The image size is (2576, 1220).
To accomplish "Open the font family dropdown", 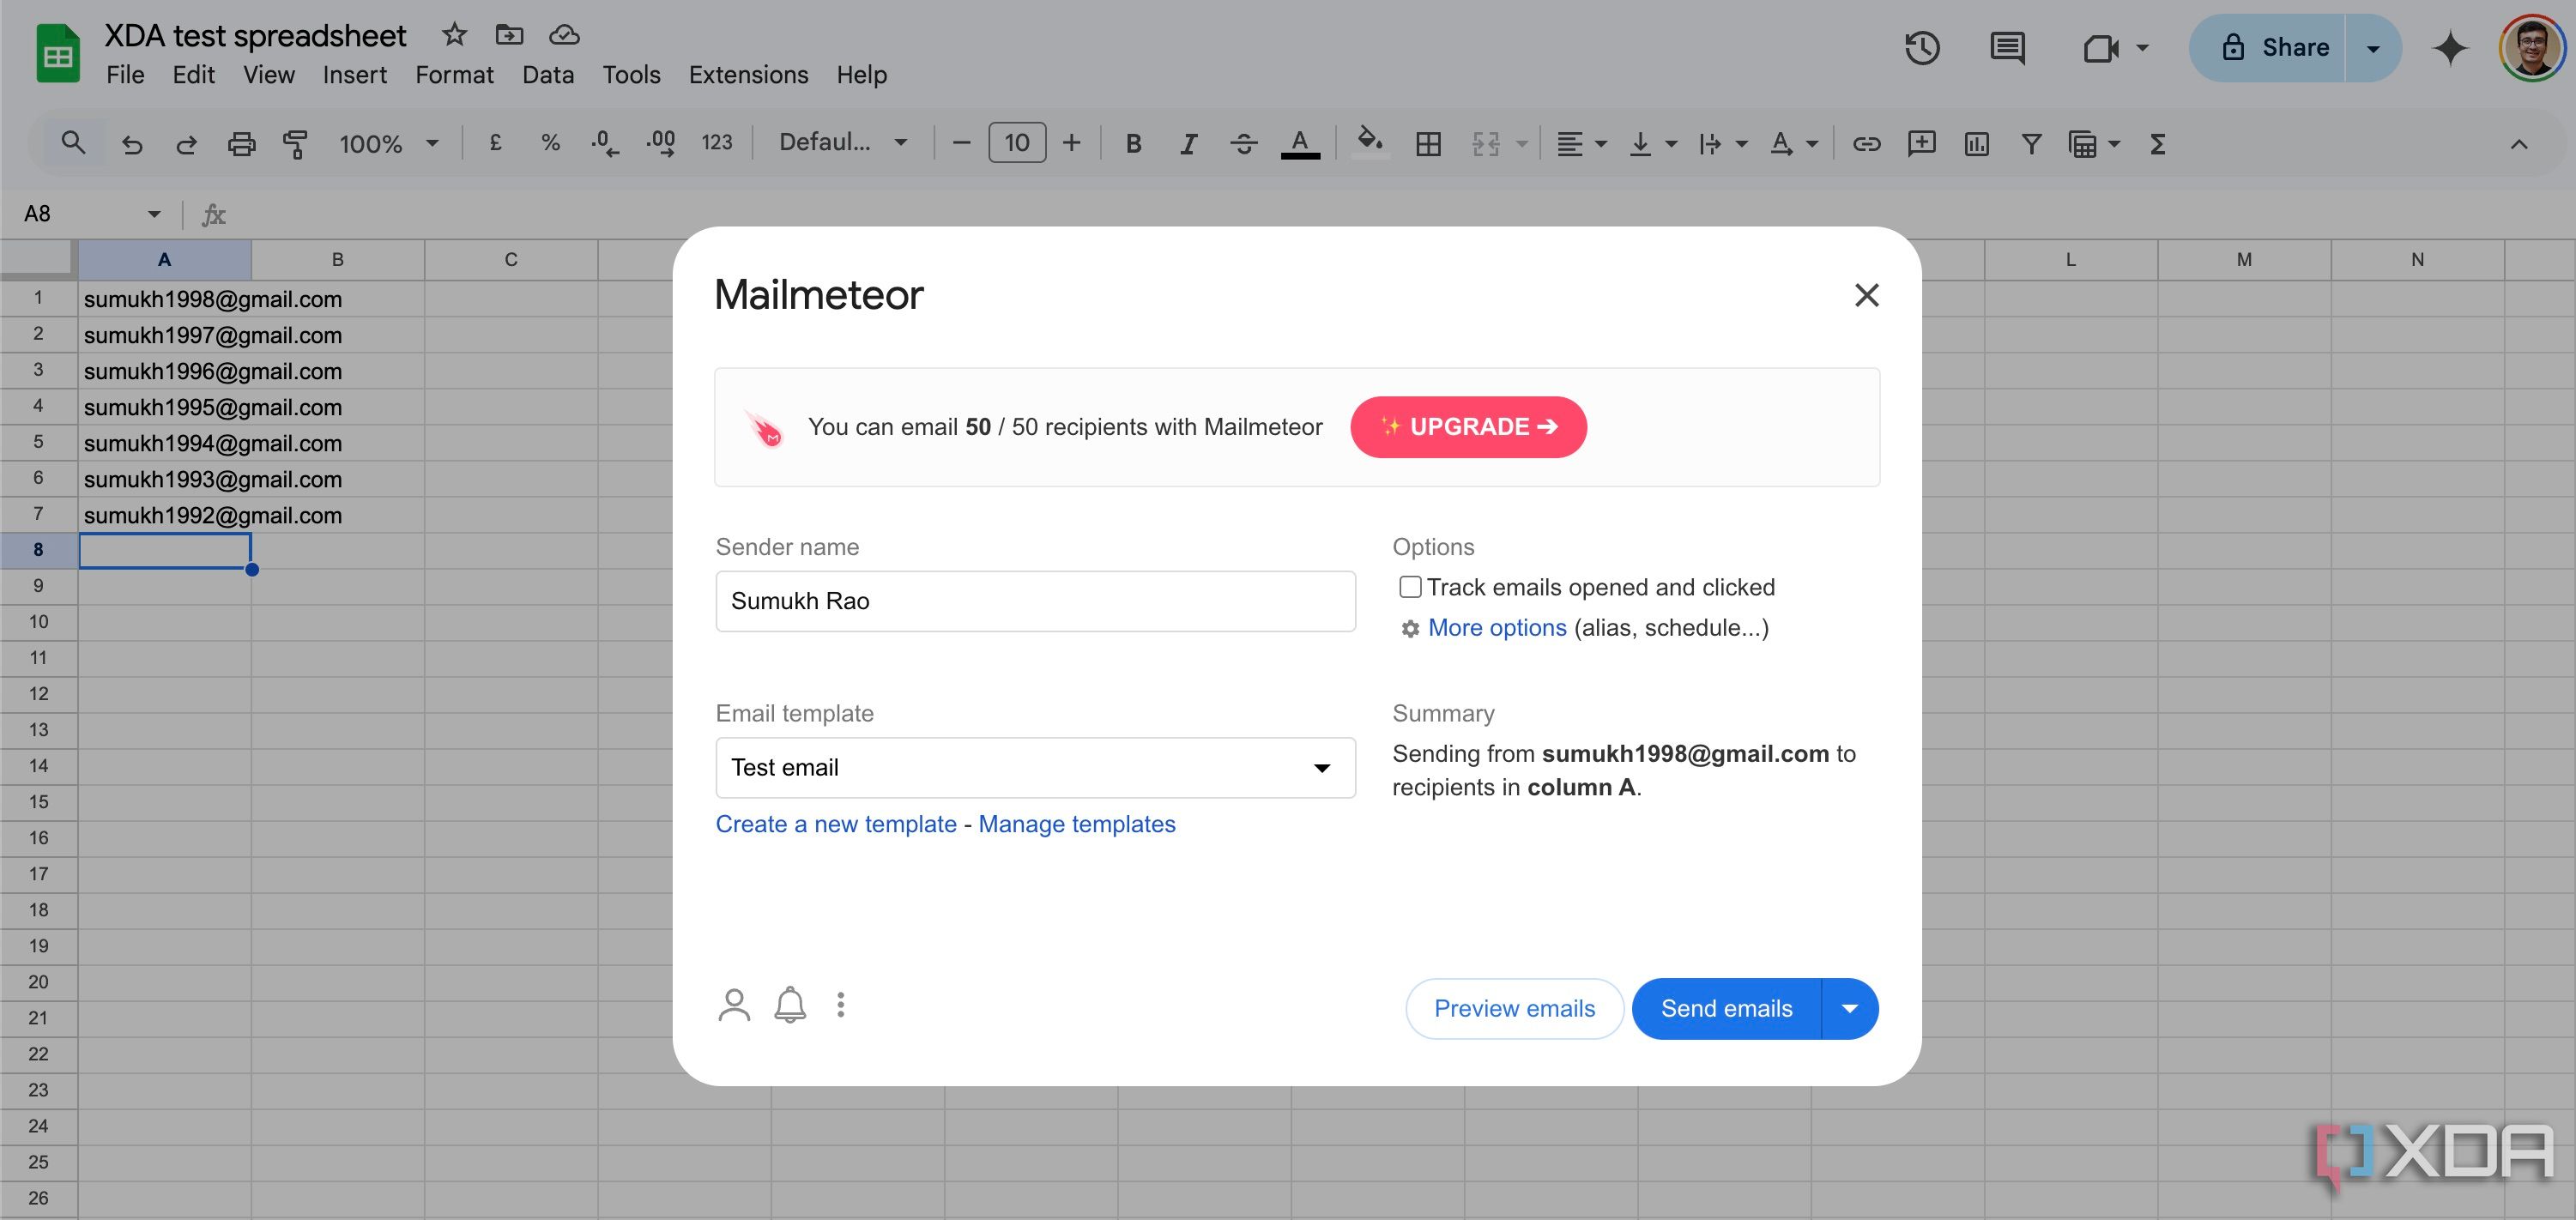I will [x=843, y=143].
